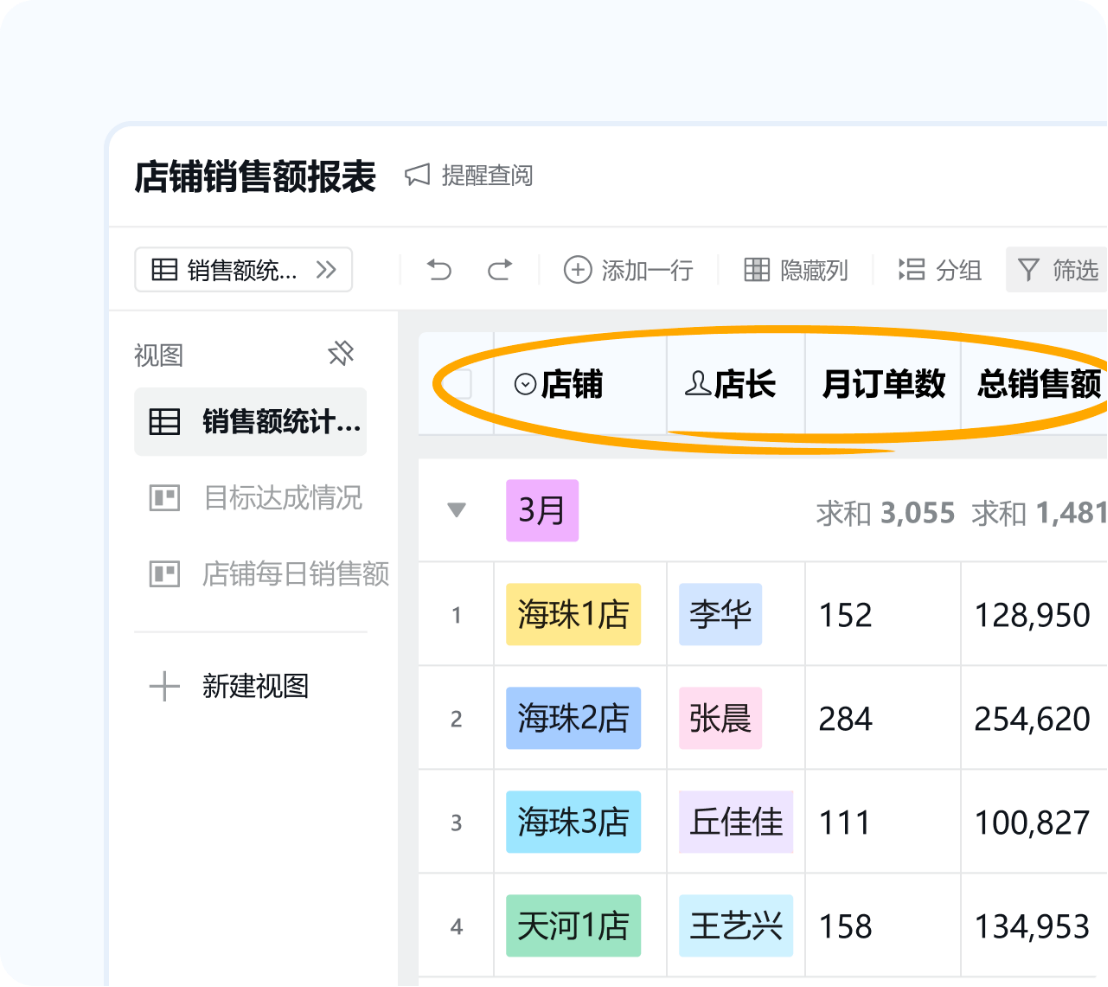Tick the select-all checkbox in header
Screen dimensions: 1108x987
point(459,384)
